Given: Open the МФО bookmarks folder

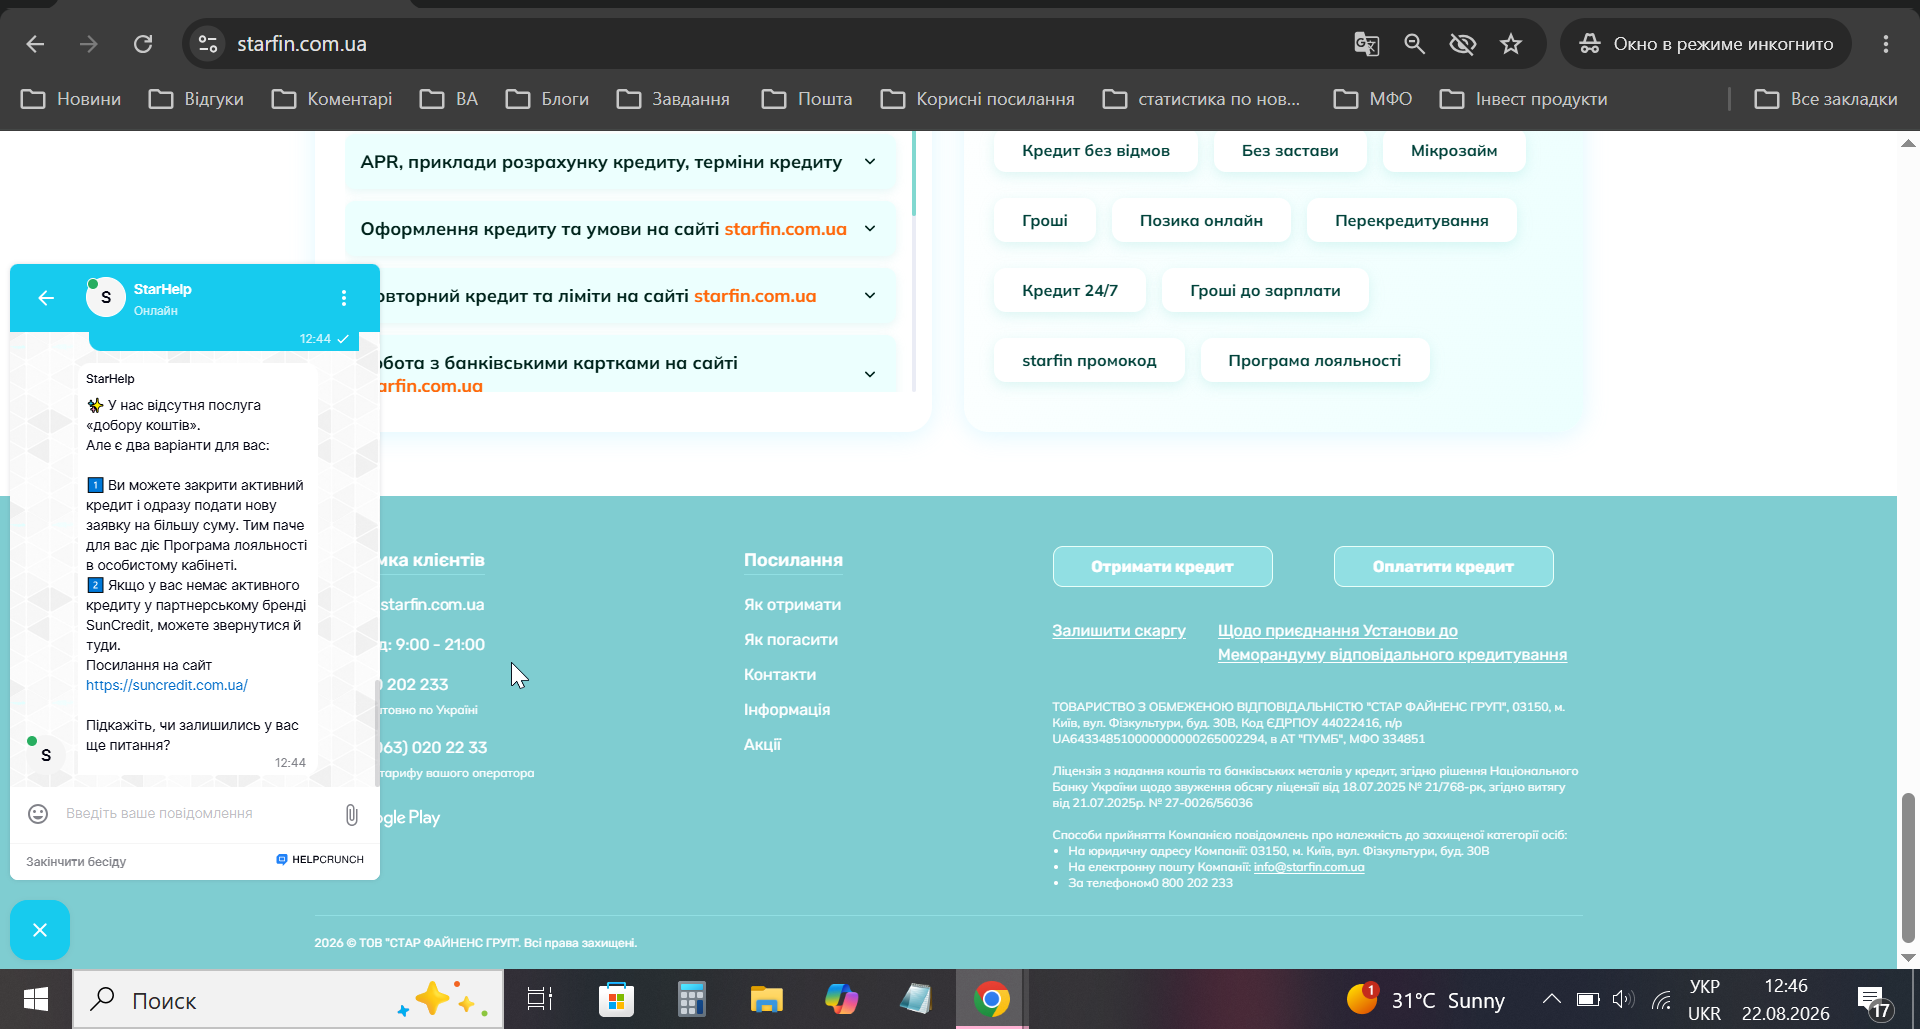Looking at the screenshot, I should click(1373, 99).
